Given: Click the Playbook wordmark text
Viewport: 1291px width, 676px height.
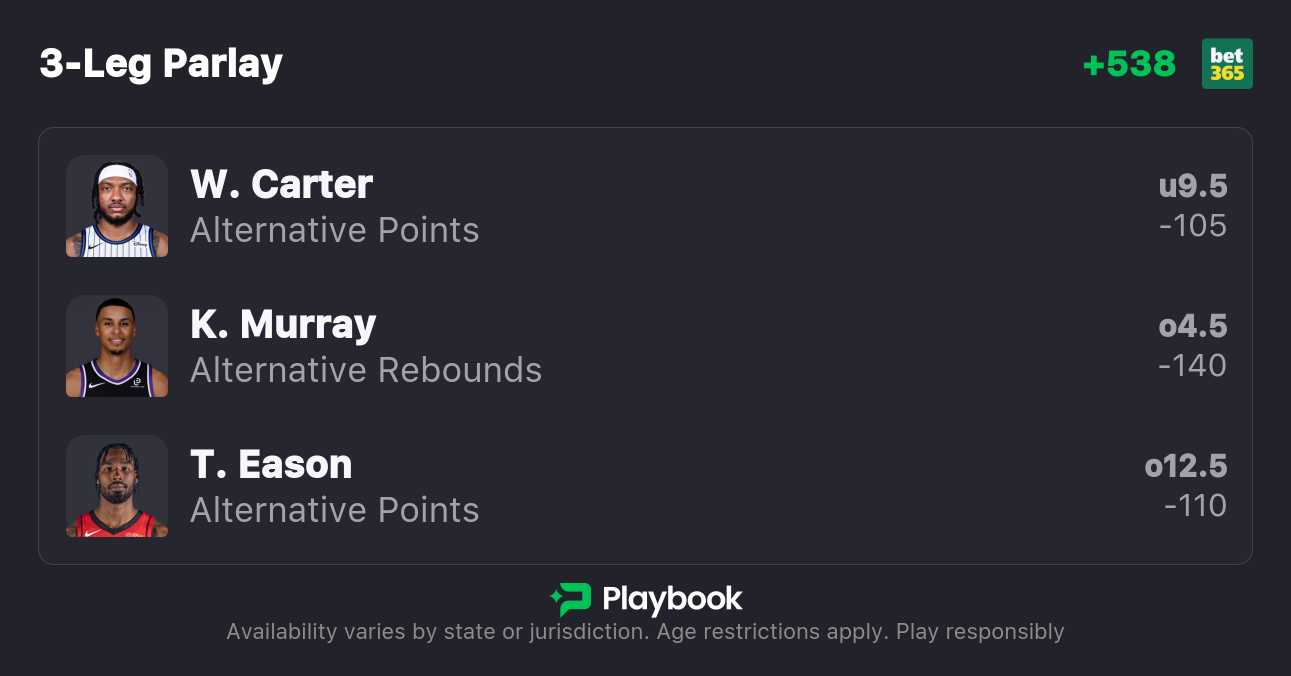Looking at the screenshot, I should click(672, 599).
